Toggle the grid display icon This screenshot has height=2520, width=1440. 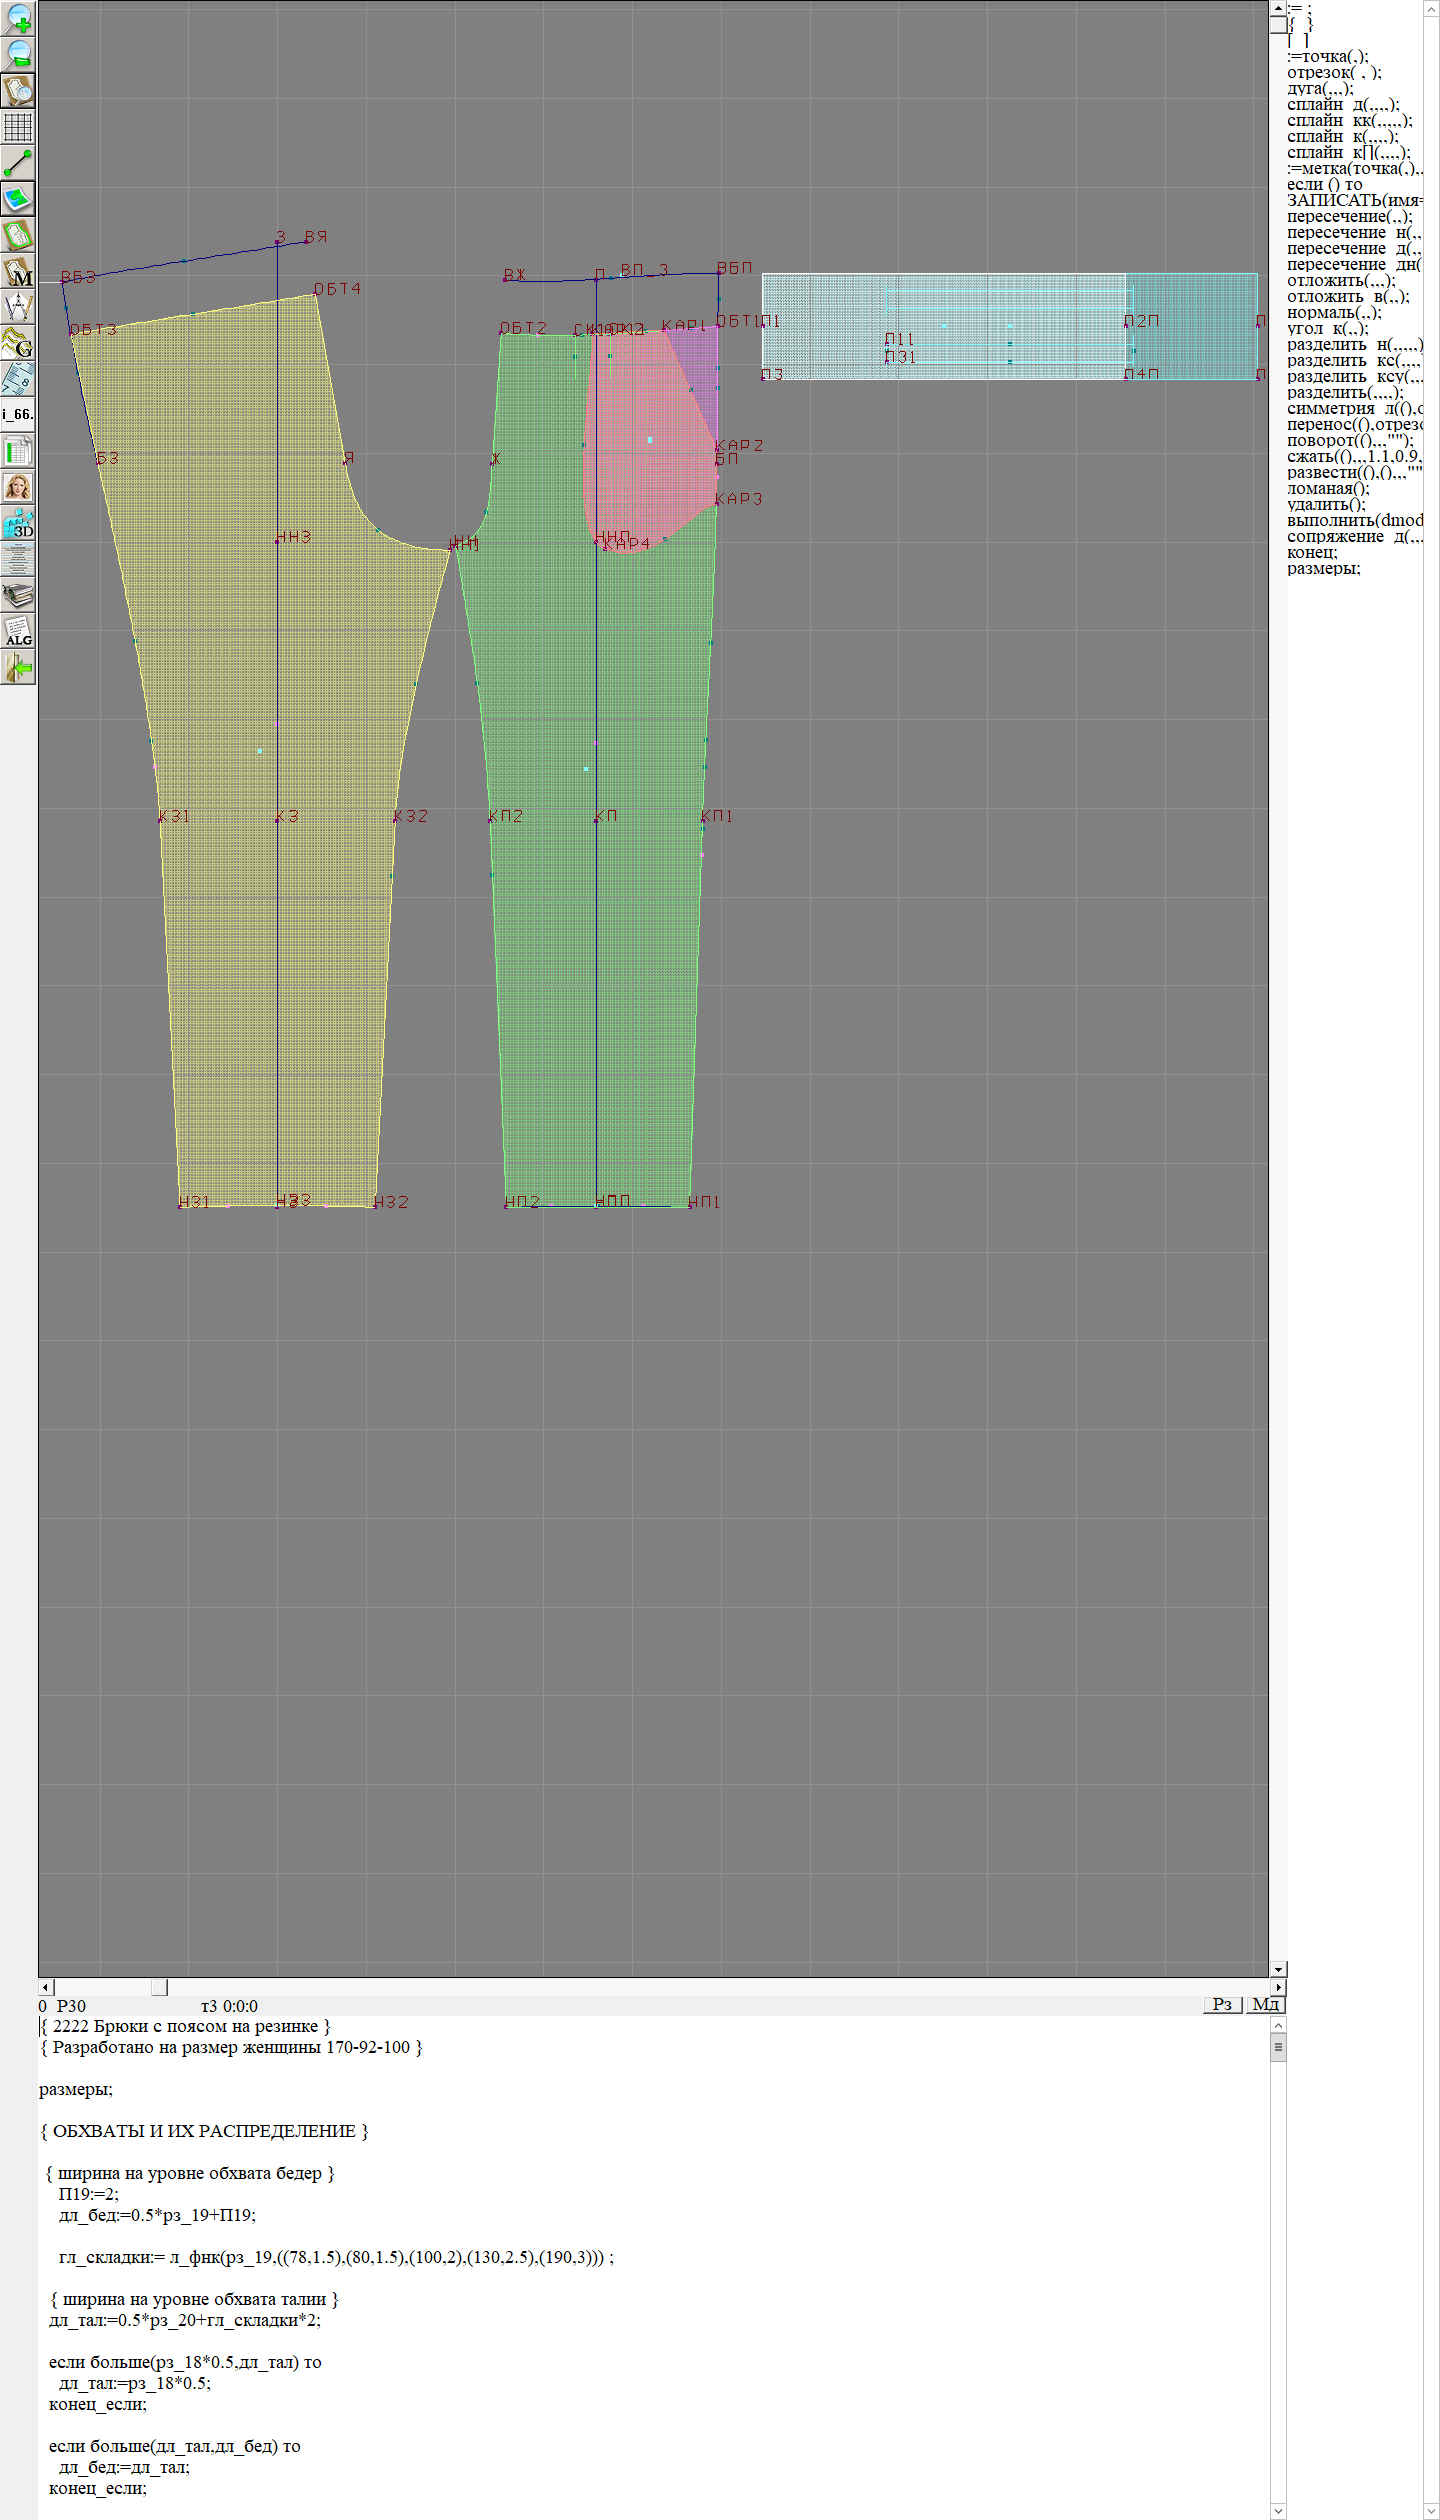tap(18, 127)
